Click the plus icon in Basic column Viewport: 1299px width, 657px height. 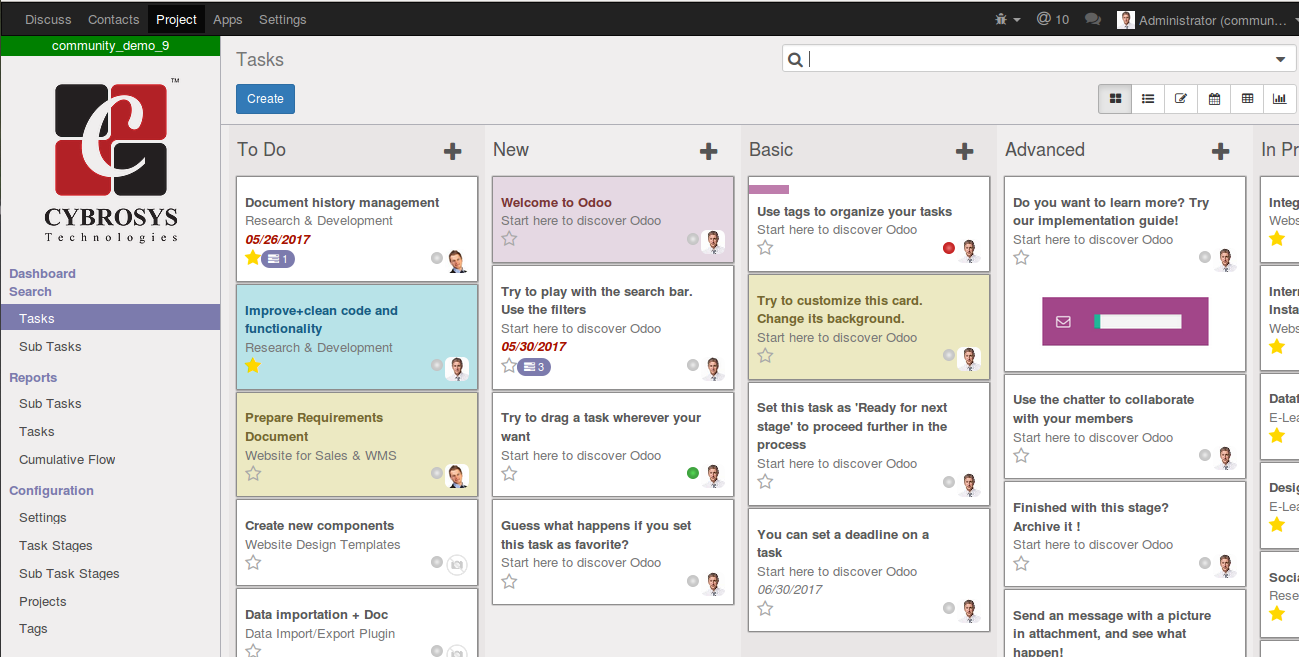(x=965, y=151)
